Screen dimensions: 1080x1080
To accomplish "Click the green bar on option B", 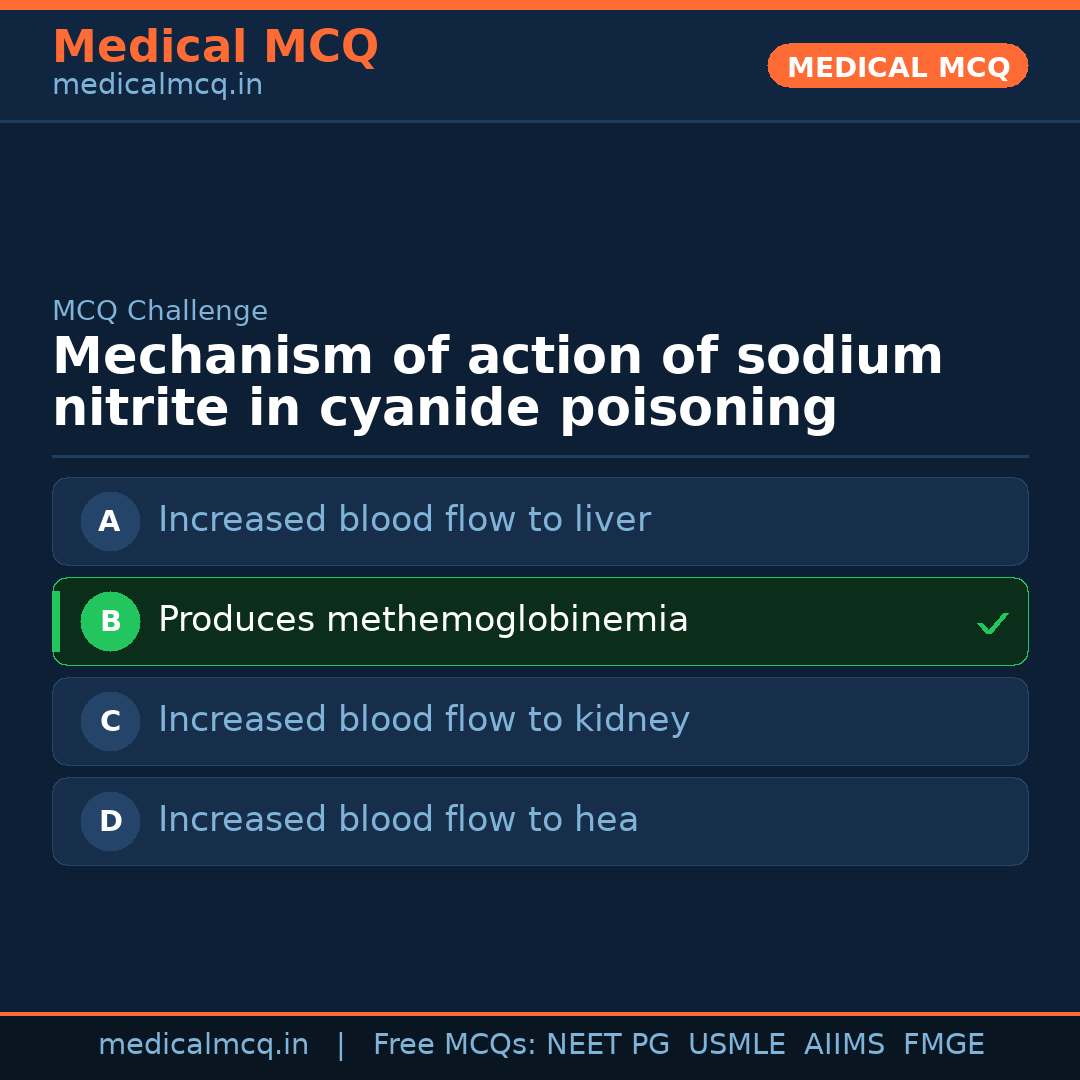I will [x=56, y=621].
